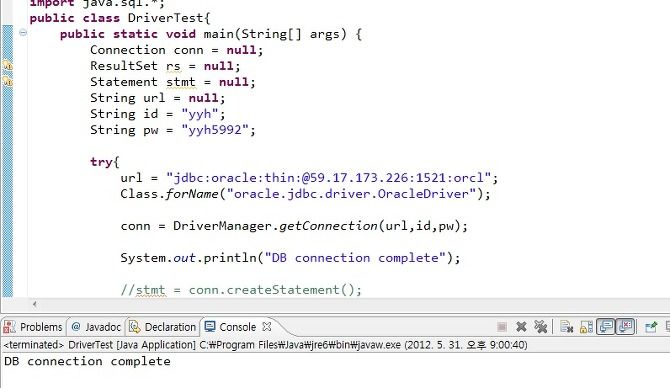Click the string "yyh5992"

[x=215, y=130]
